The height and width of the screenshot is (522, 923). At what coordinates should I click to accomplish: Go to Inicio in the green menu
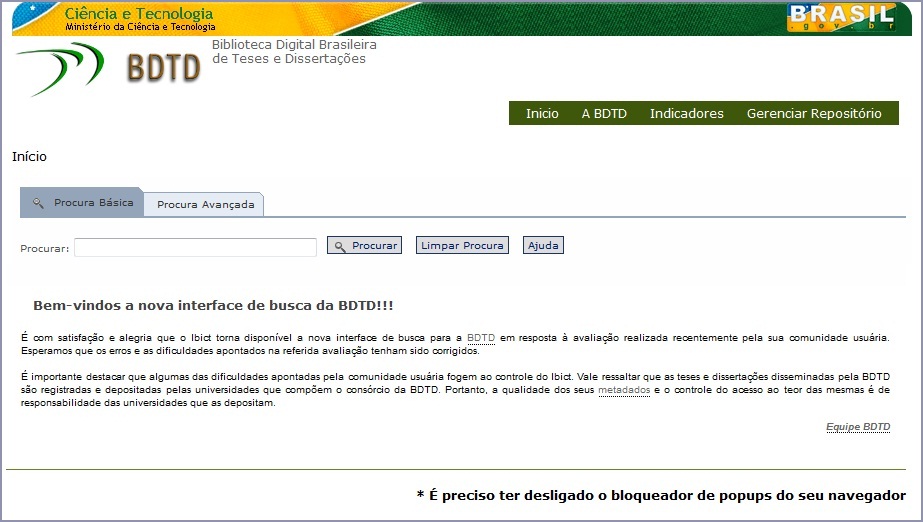542,114
